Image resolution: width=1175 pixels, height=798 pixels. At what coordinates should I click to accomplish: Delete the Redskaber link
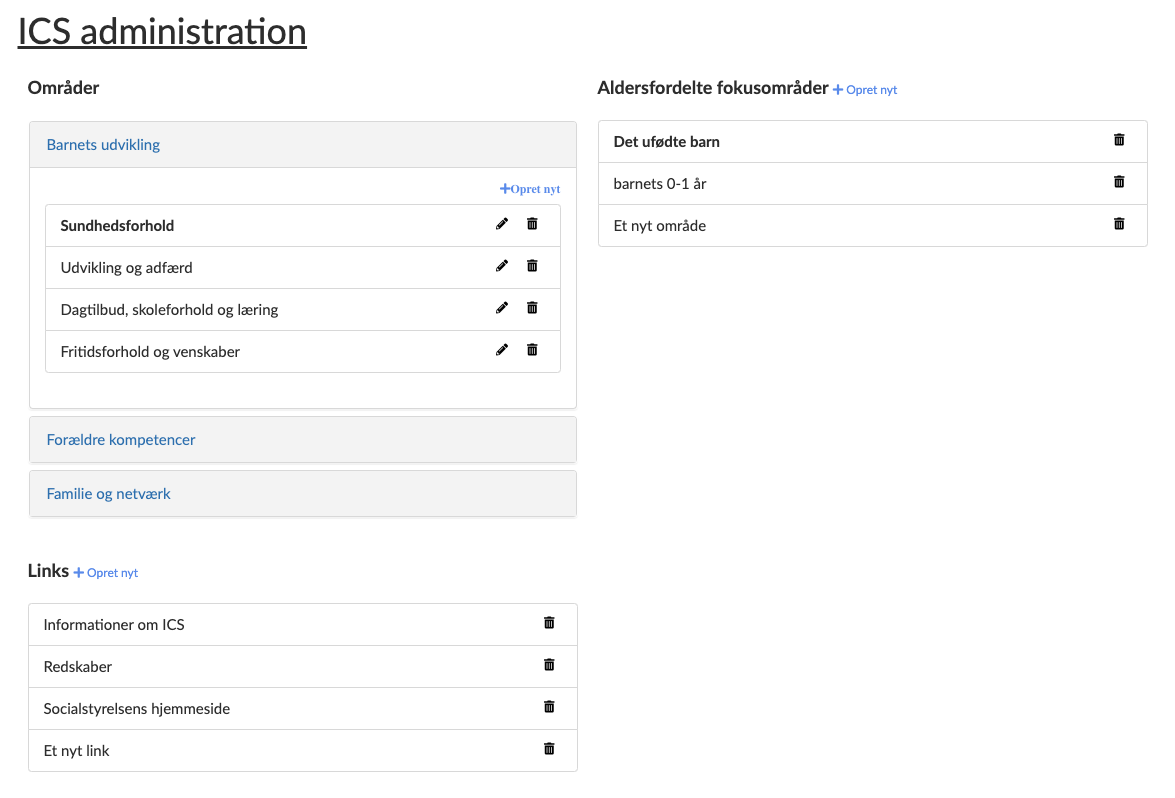(x=549, y=665)
